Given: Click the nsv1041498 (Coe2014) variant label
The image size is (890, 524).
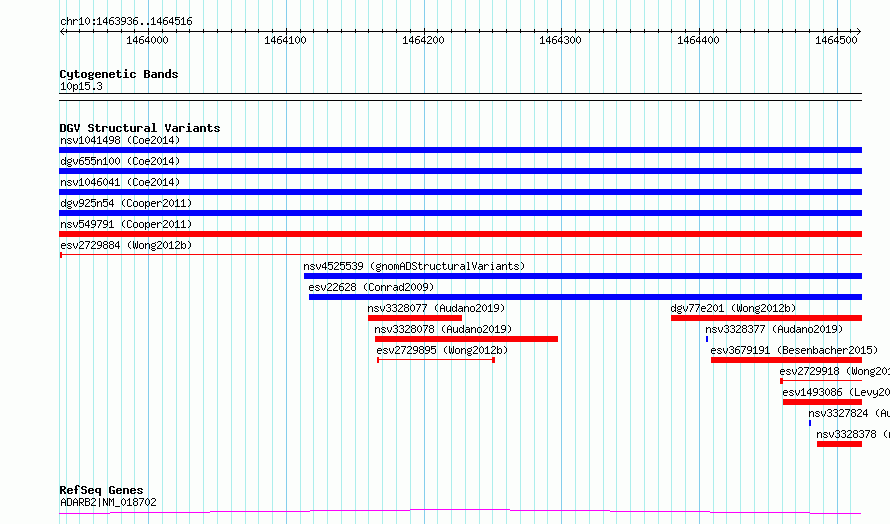Looking at the screenshot, I should [x=120, y=140].
